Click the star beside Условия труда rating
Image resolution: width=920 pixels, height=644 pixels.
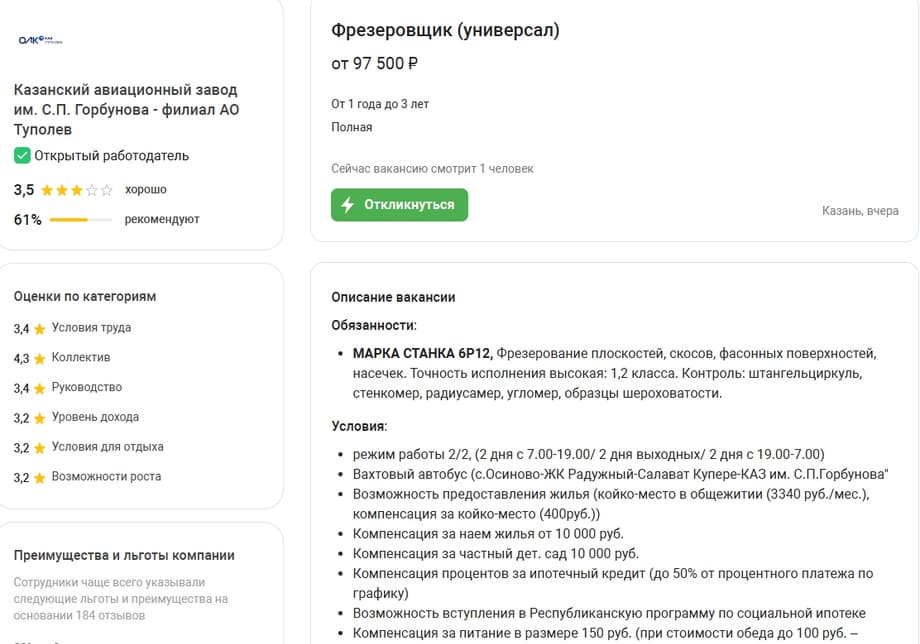click(x=40, y=328)
